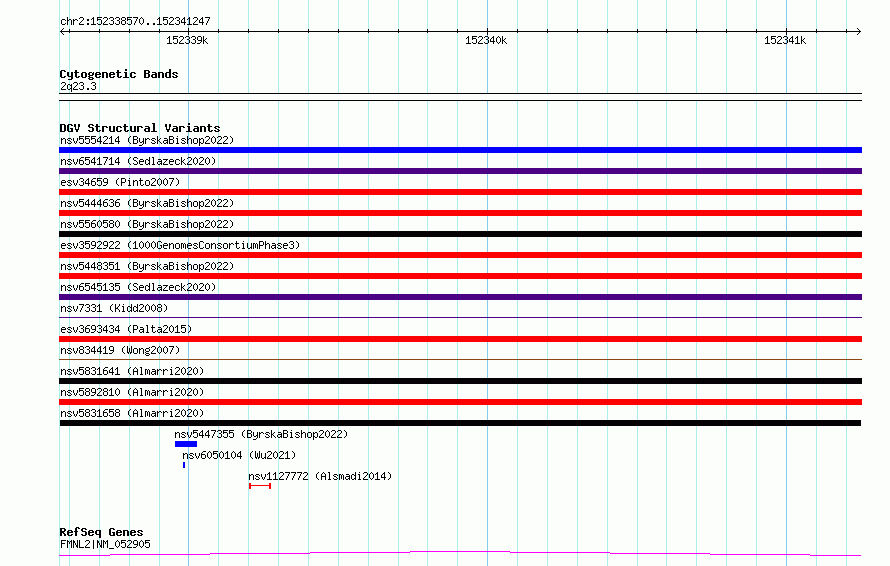Click nsv5447355 (ByrskaBishop2022) label

(x=261, y=434)
